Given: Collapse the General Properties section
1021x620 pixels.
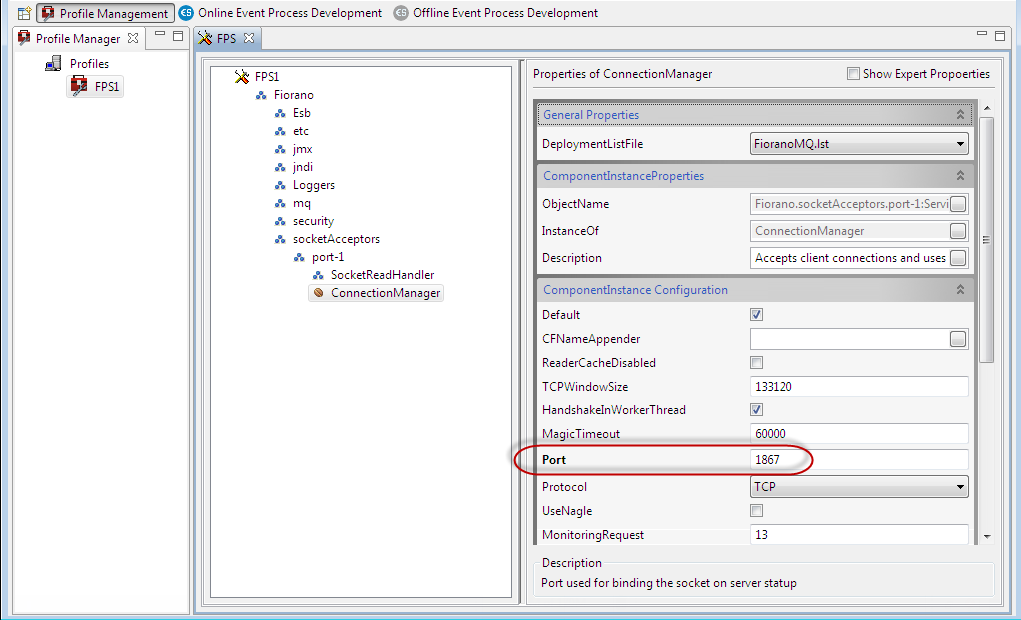Looking at the screenshot, I should click(x=960, y=115).
